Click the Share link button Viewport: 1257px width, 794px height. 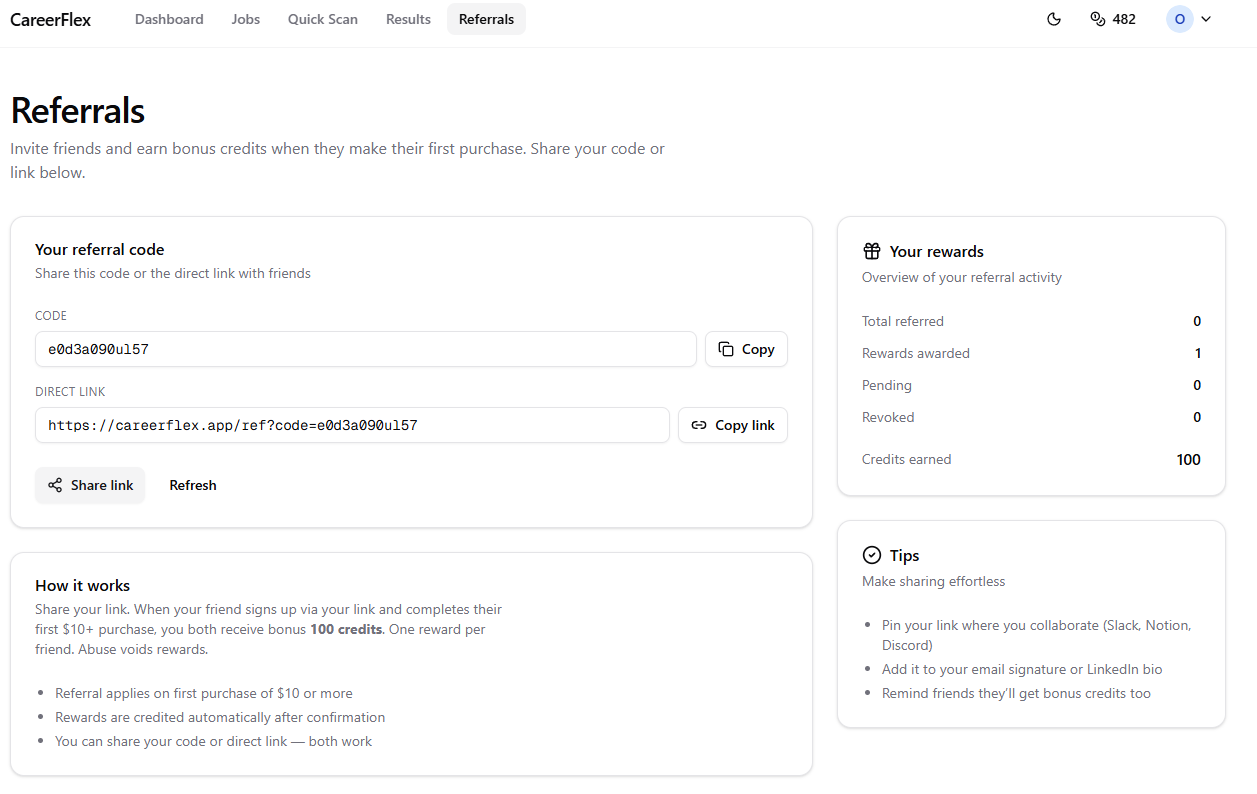click(x=90, y=485)
